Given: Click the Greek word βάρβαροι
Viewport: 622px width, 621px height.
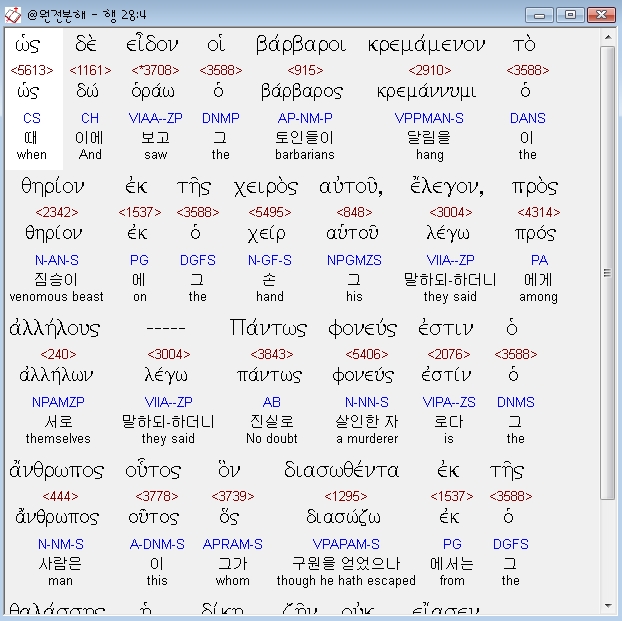Looking at the screenshot, I should tap(301, 44).
